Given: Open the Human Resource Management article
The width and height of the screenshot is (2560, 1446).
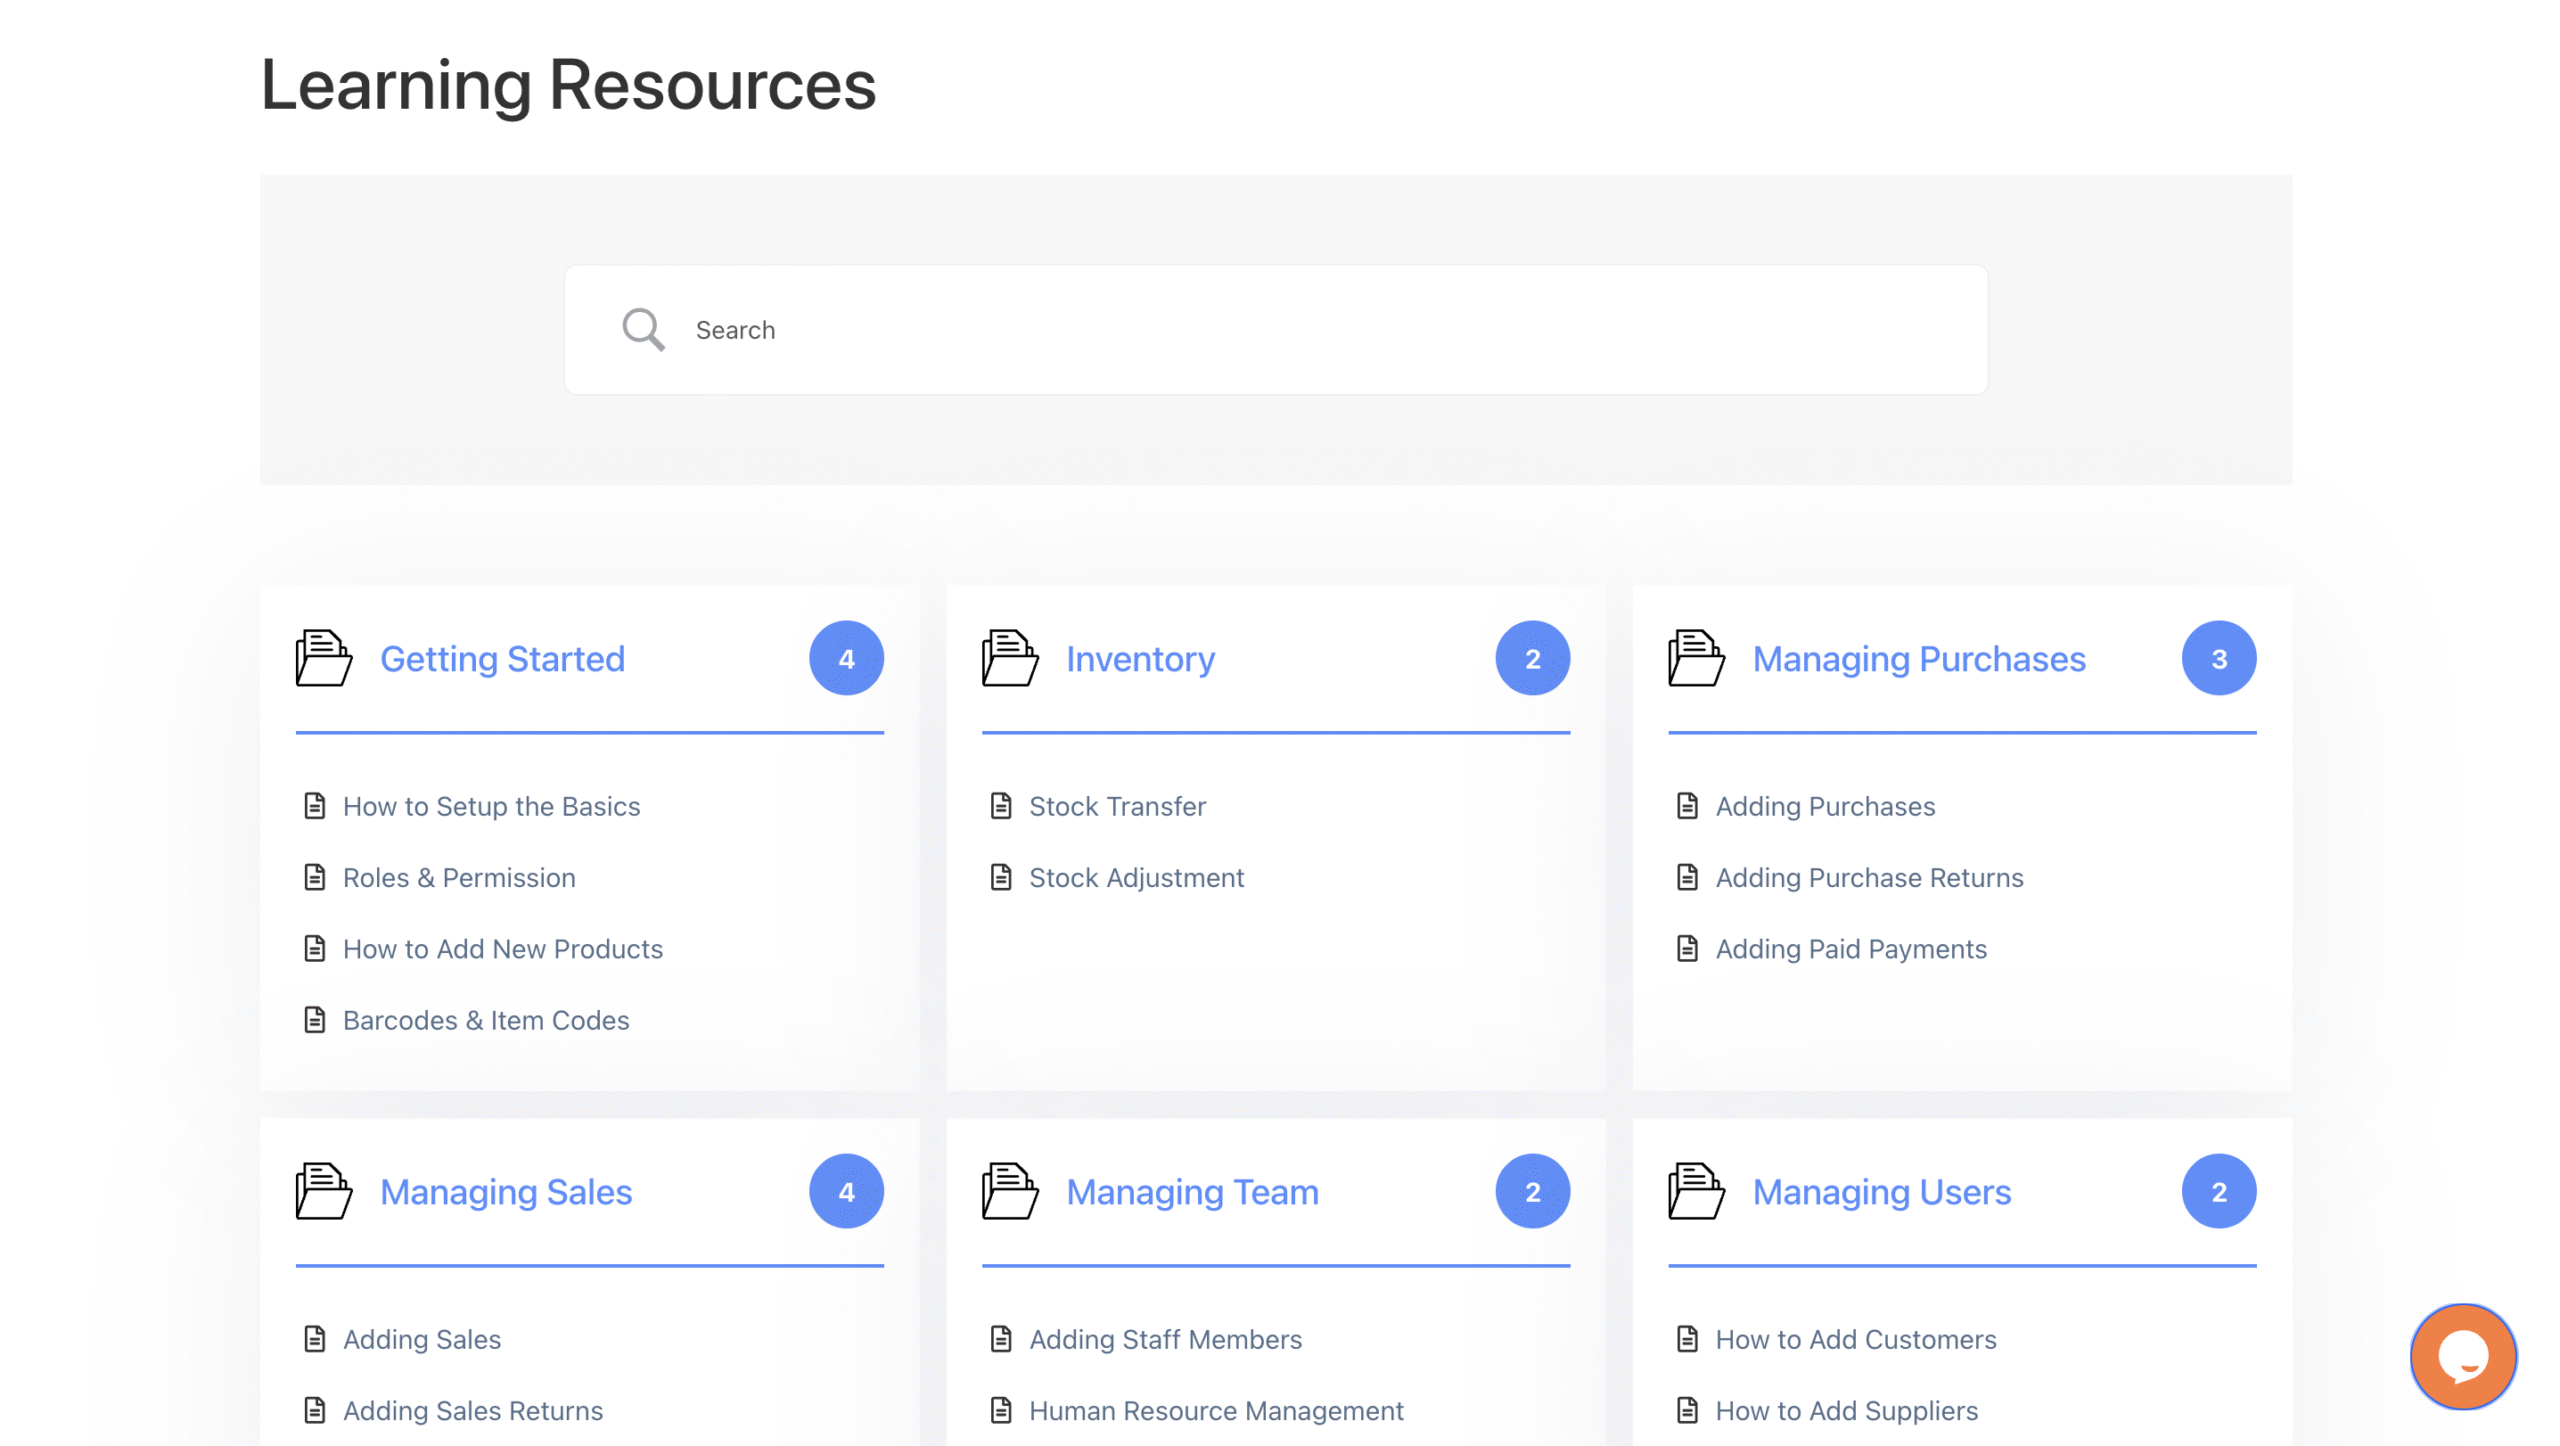Looking at the screenshot, I should tap(1216, 1410).
